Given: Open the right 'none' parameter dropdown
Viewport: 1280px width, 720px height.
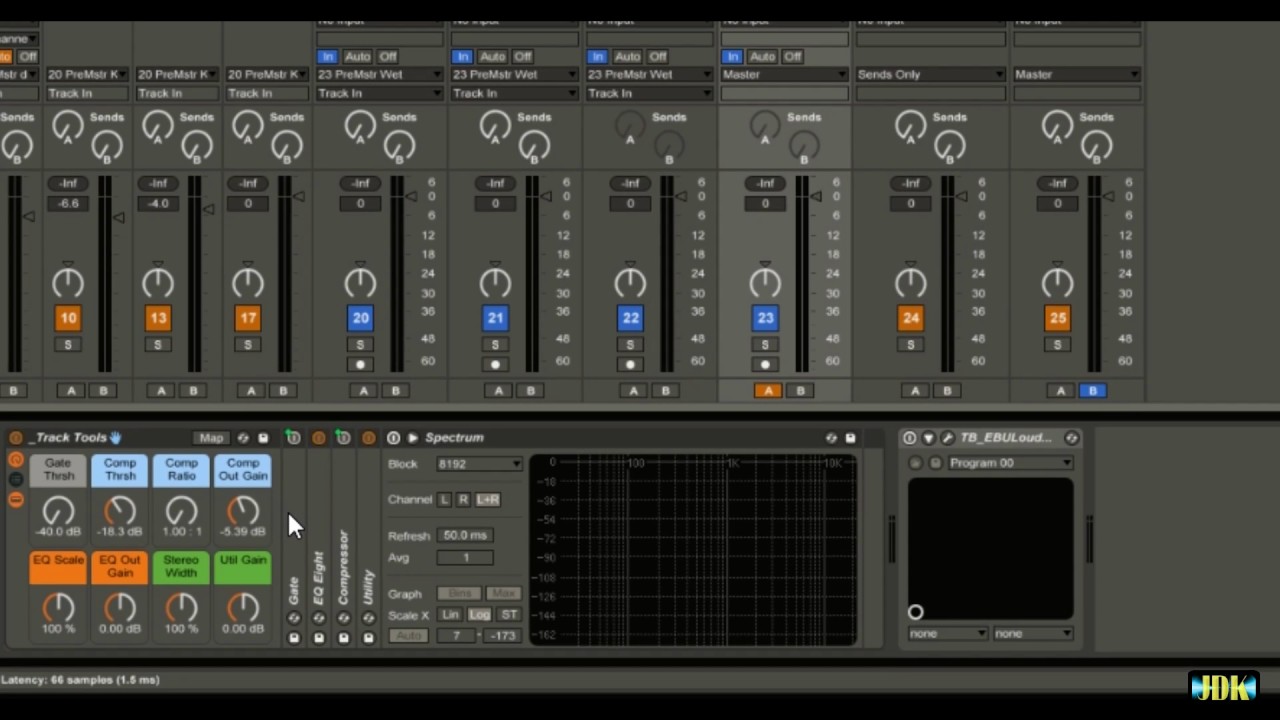Looking at the screenshot, I should click(1033, 634).
